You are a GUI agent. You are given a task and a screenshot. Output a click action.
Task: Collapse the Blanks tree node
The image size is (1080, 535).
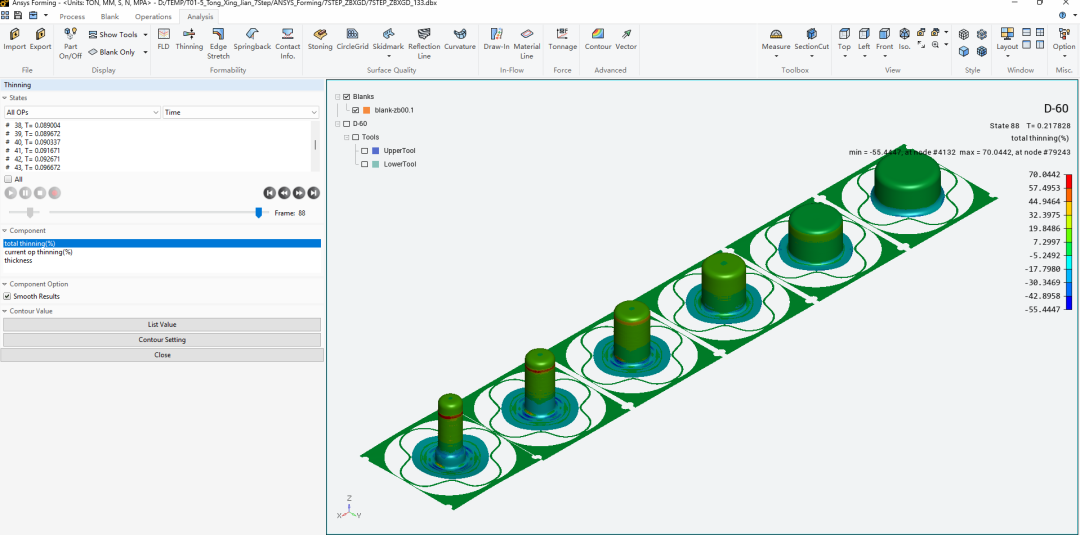[337, 97]
